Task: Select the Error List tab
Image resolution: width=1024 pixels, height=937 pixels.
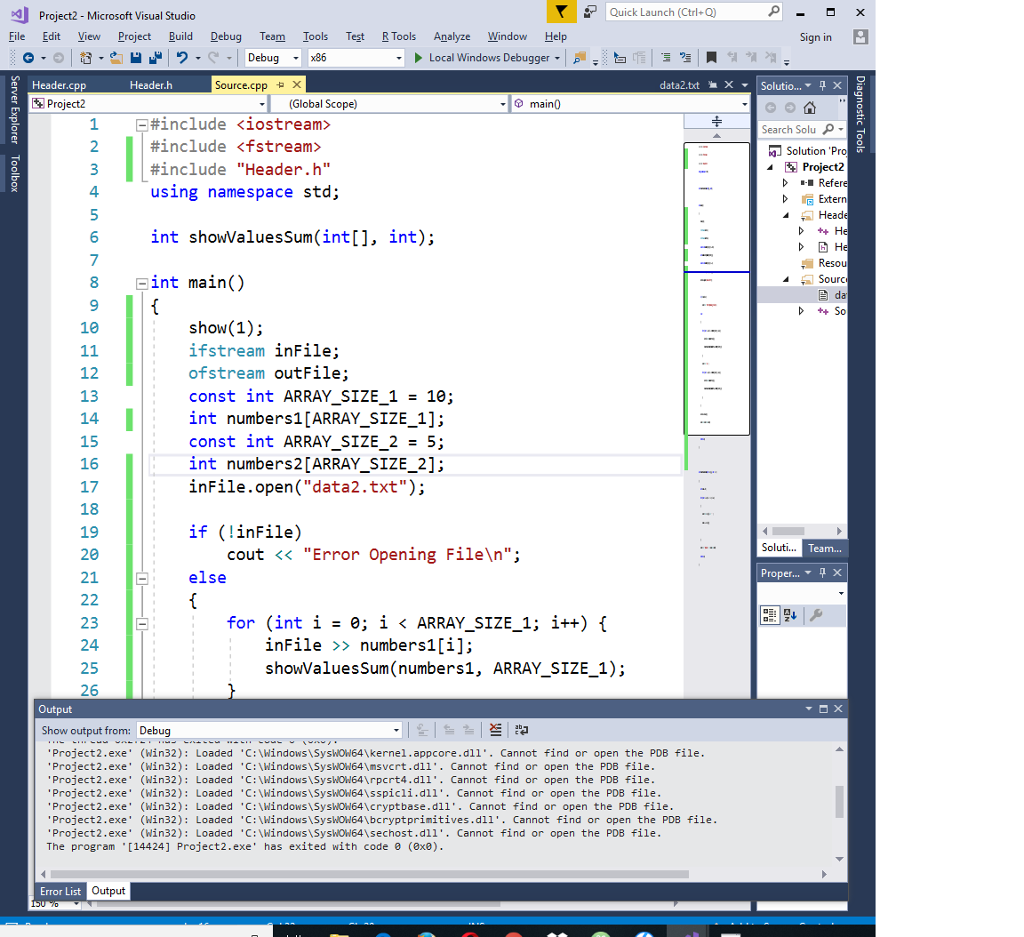Action: [59, 891]
